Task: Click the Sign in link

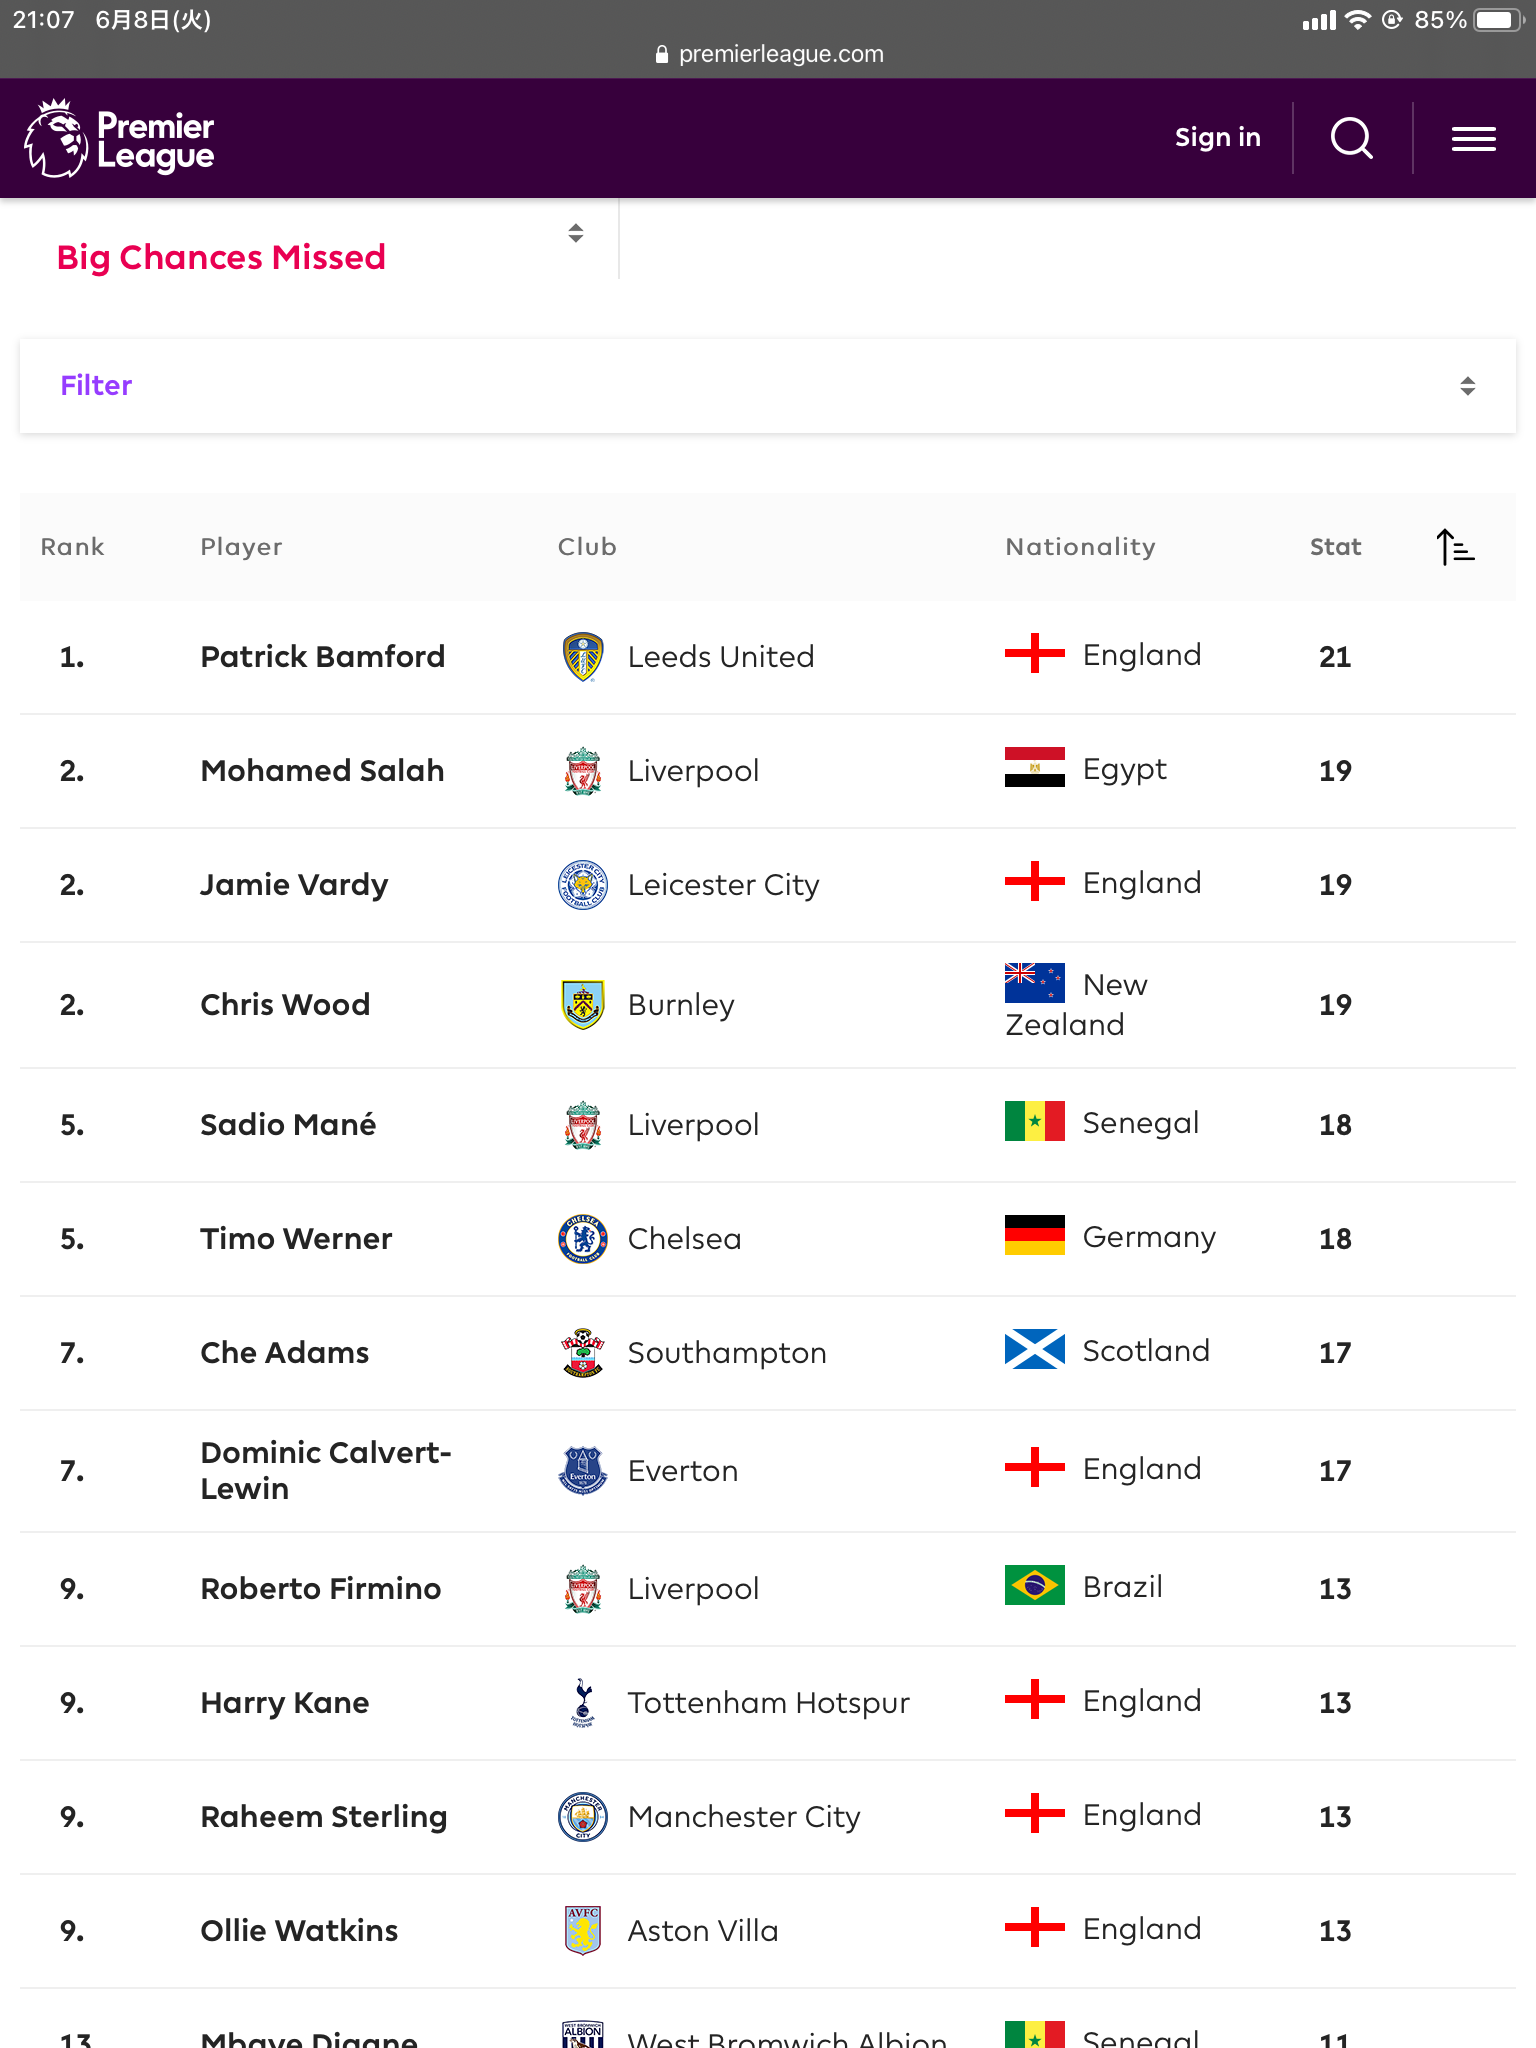Action: [1217, 138]
